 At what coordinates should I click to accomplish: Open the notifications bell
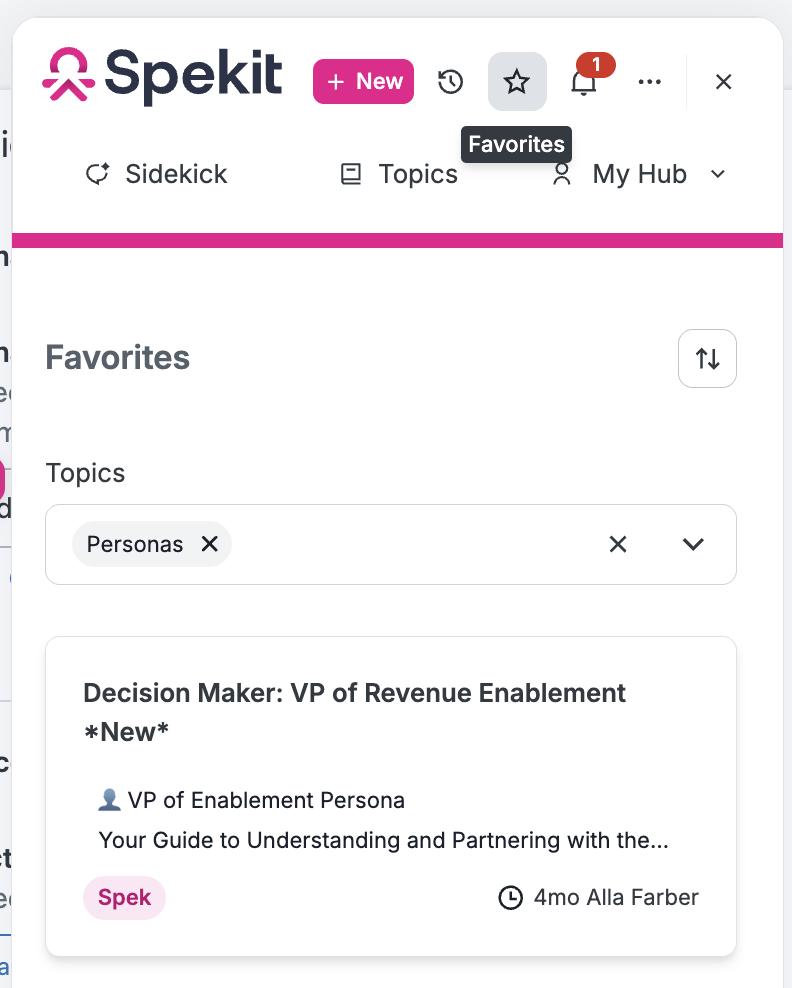pyautogui.click(x=584, y=82)
